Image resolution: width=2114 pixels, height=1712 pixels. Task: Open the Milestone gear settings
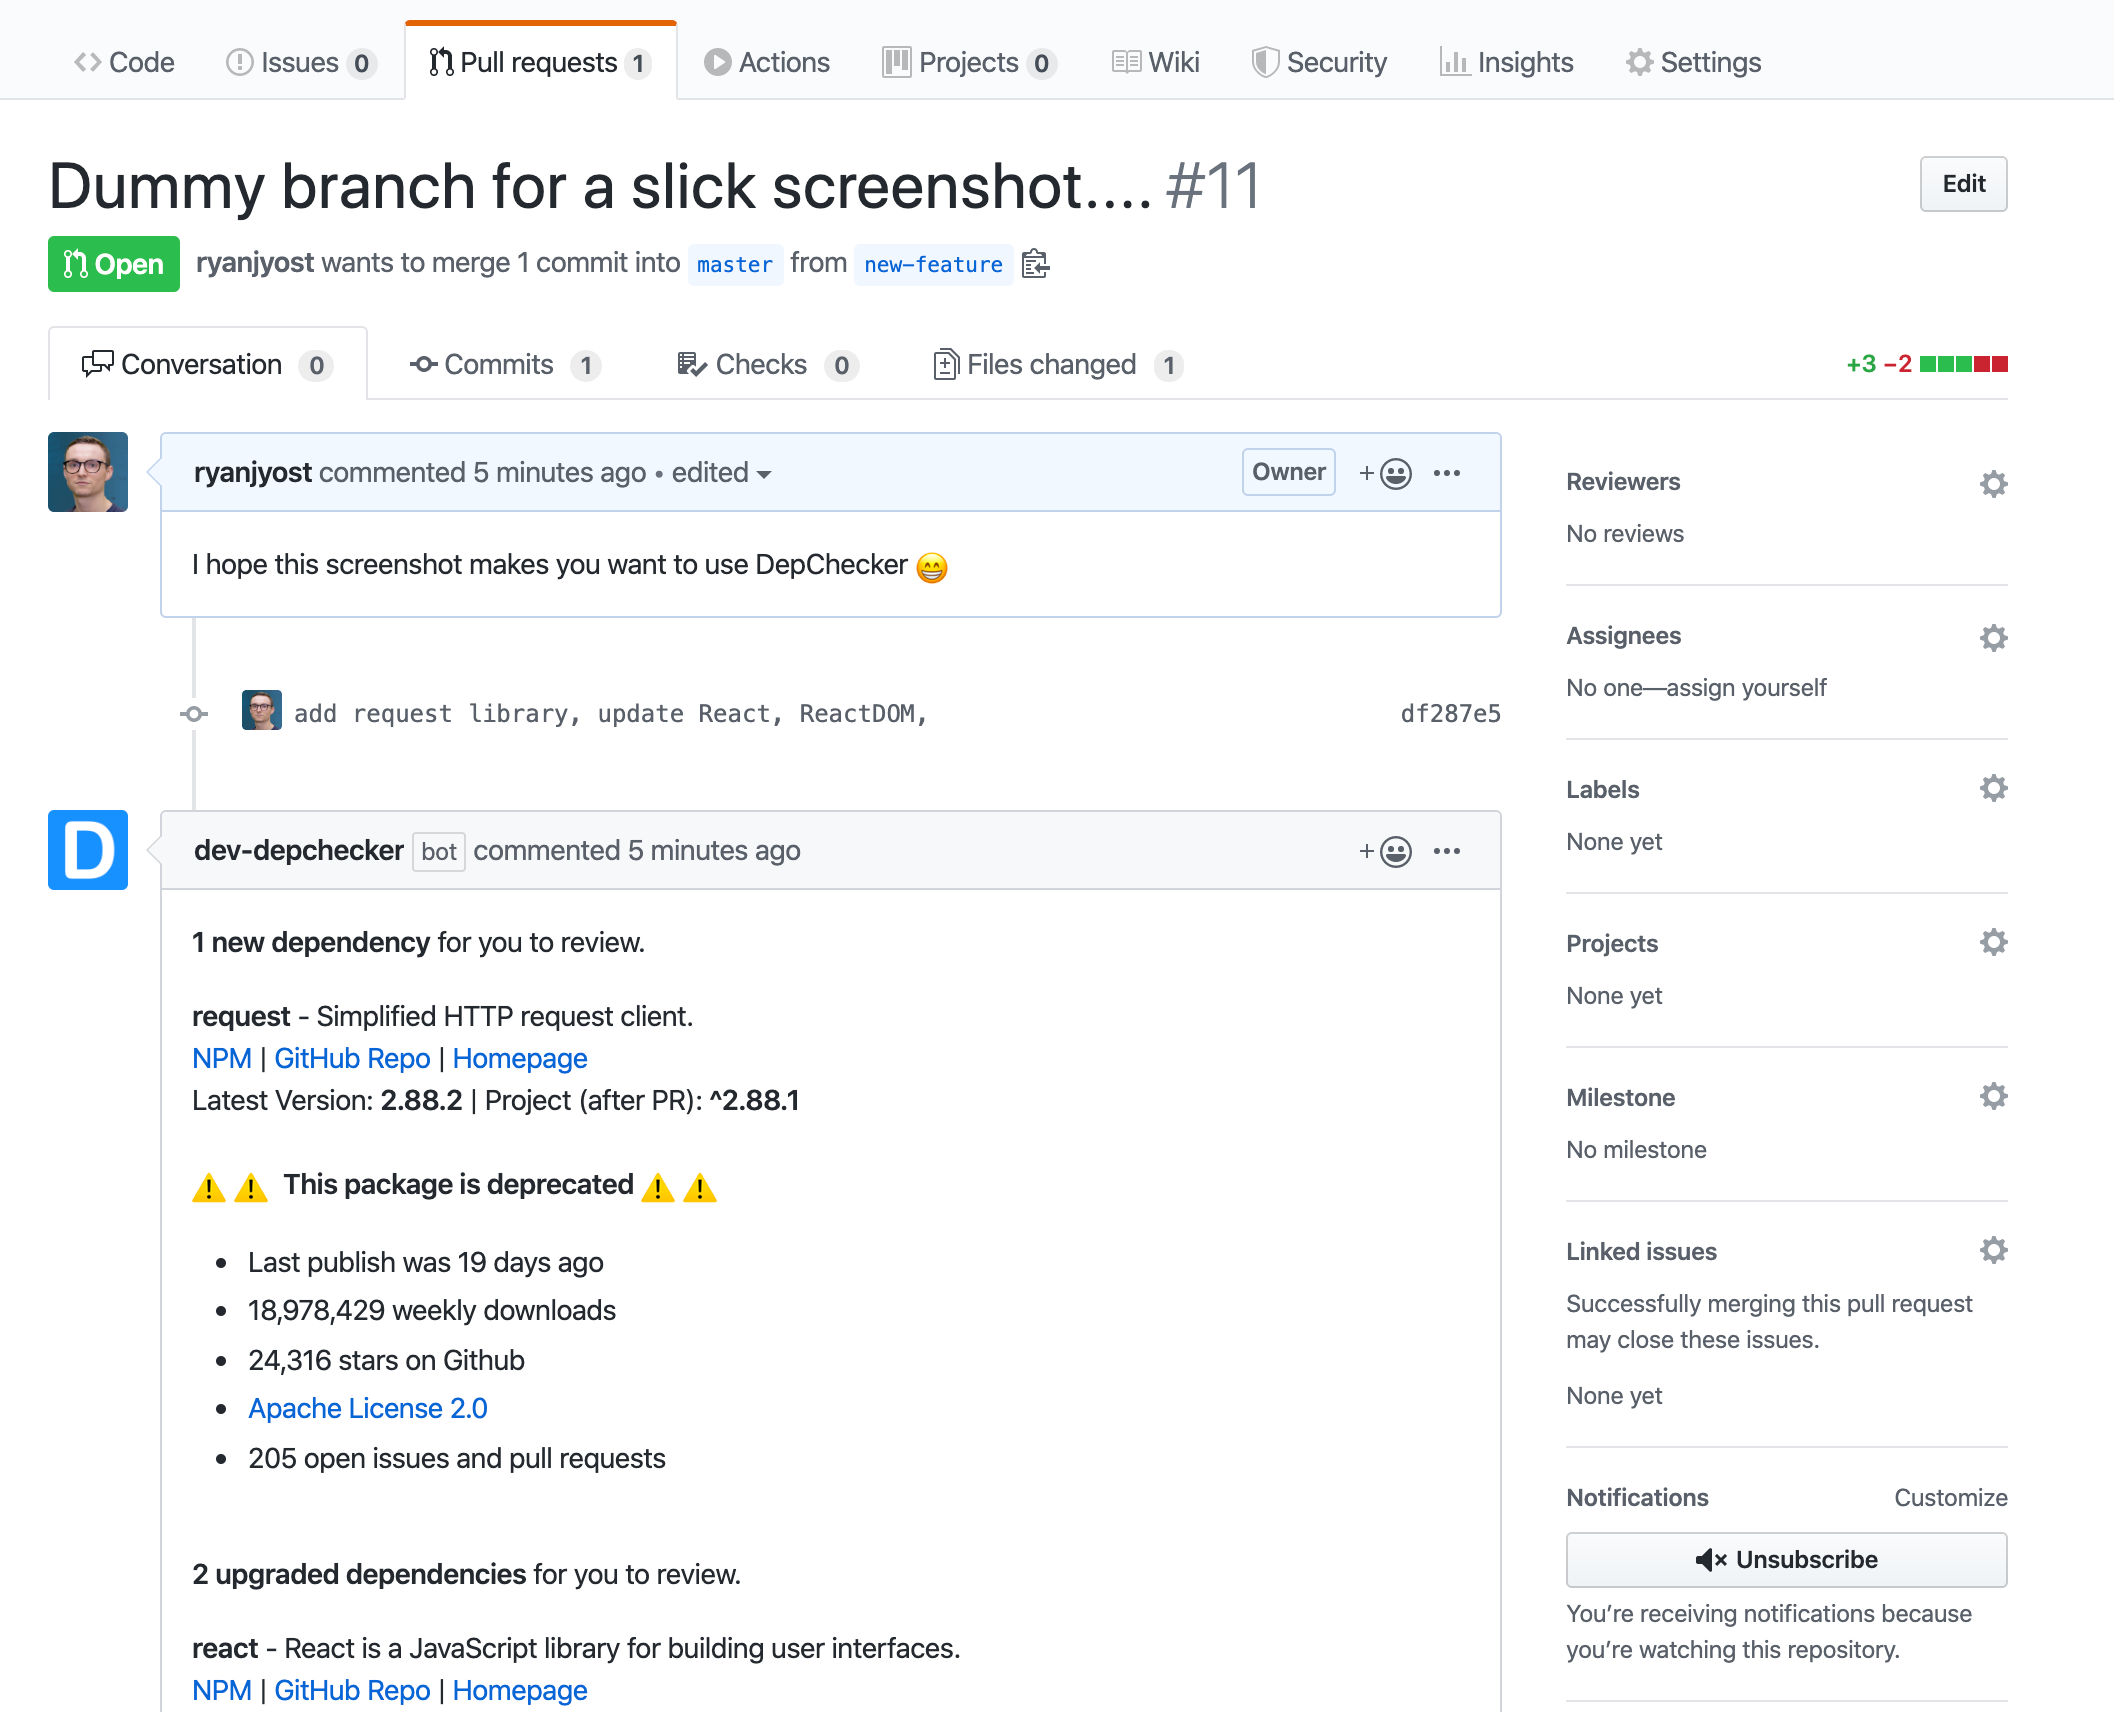click(x=1993, y=1096)
